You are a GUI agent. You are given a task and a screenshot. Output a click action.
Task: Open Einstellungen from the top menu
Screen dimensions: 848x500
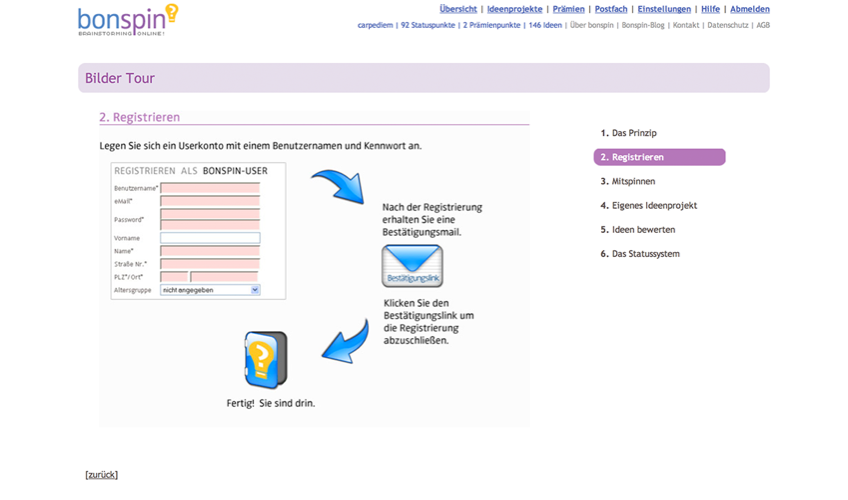664,9
